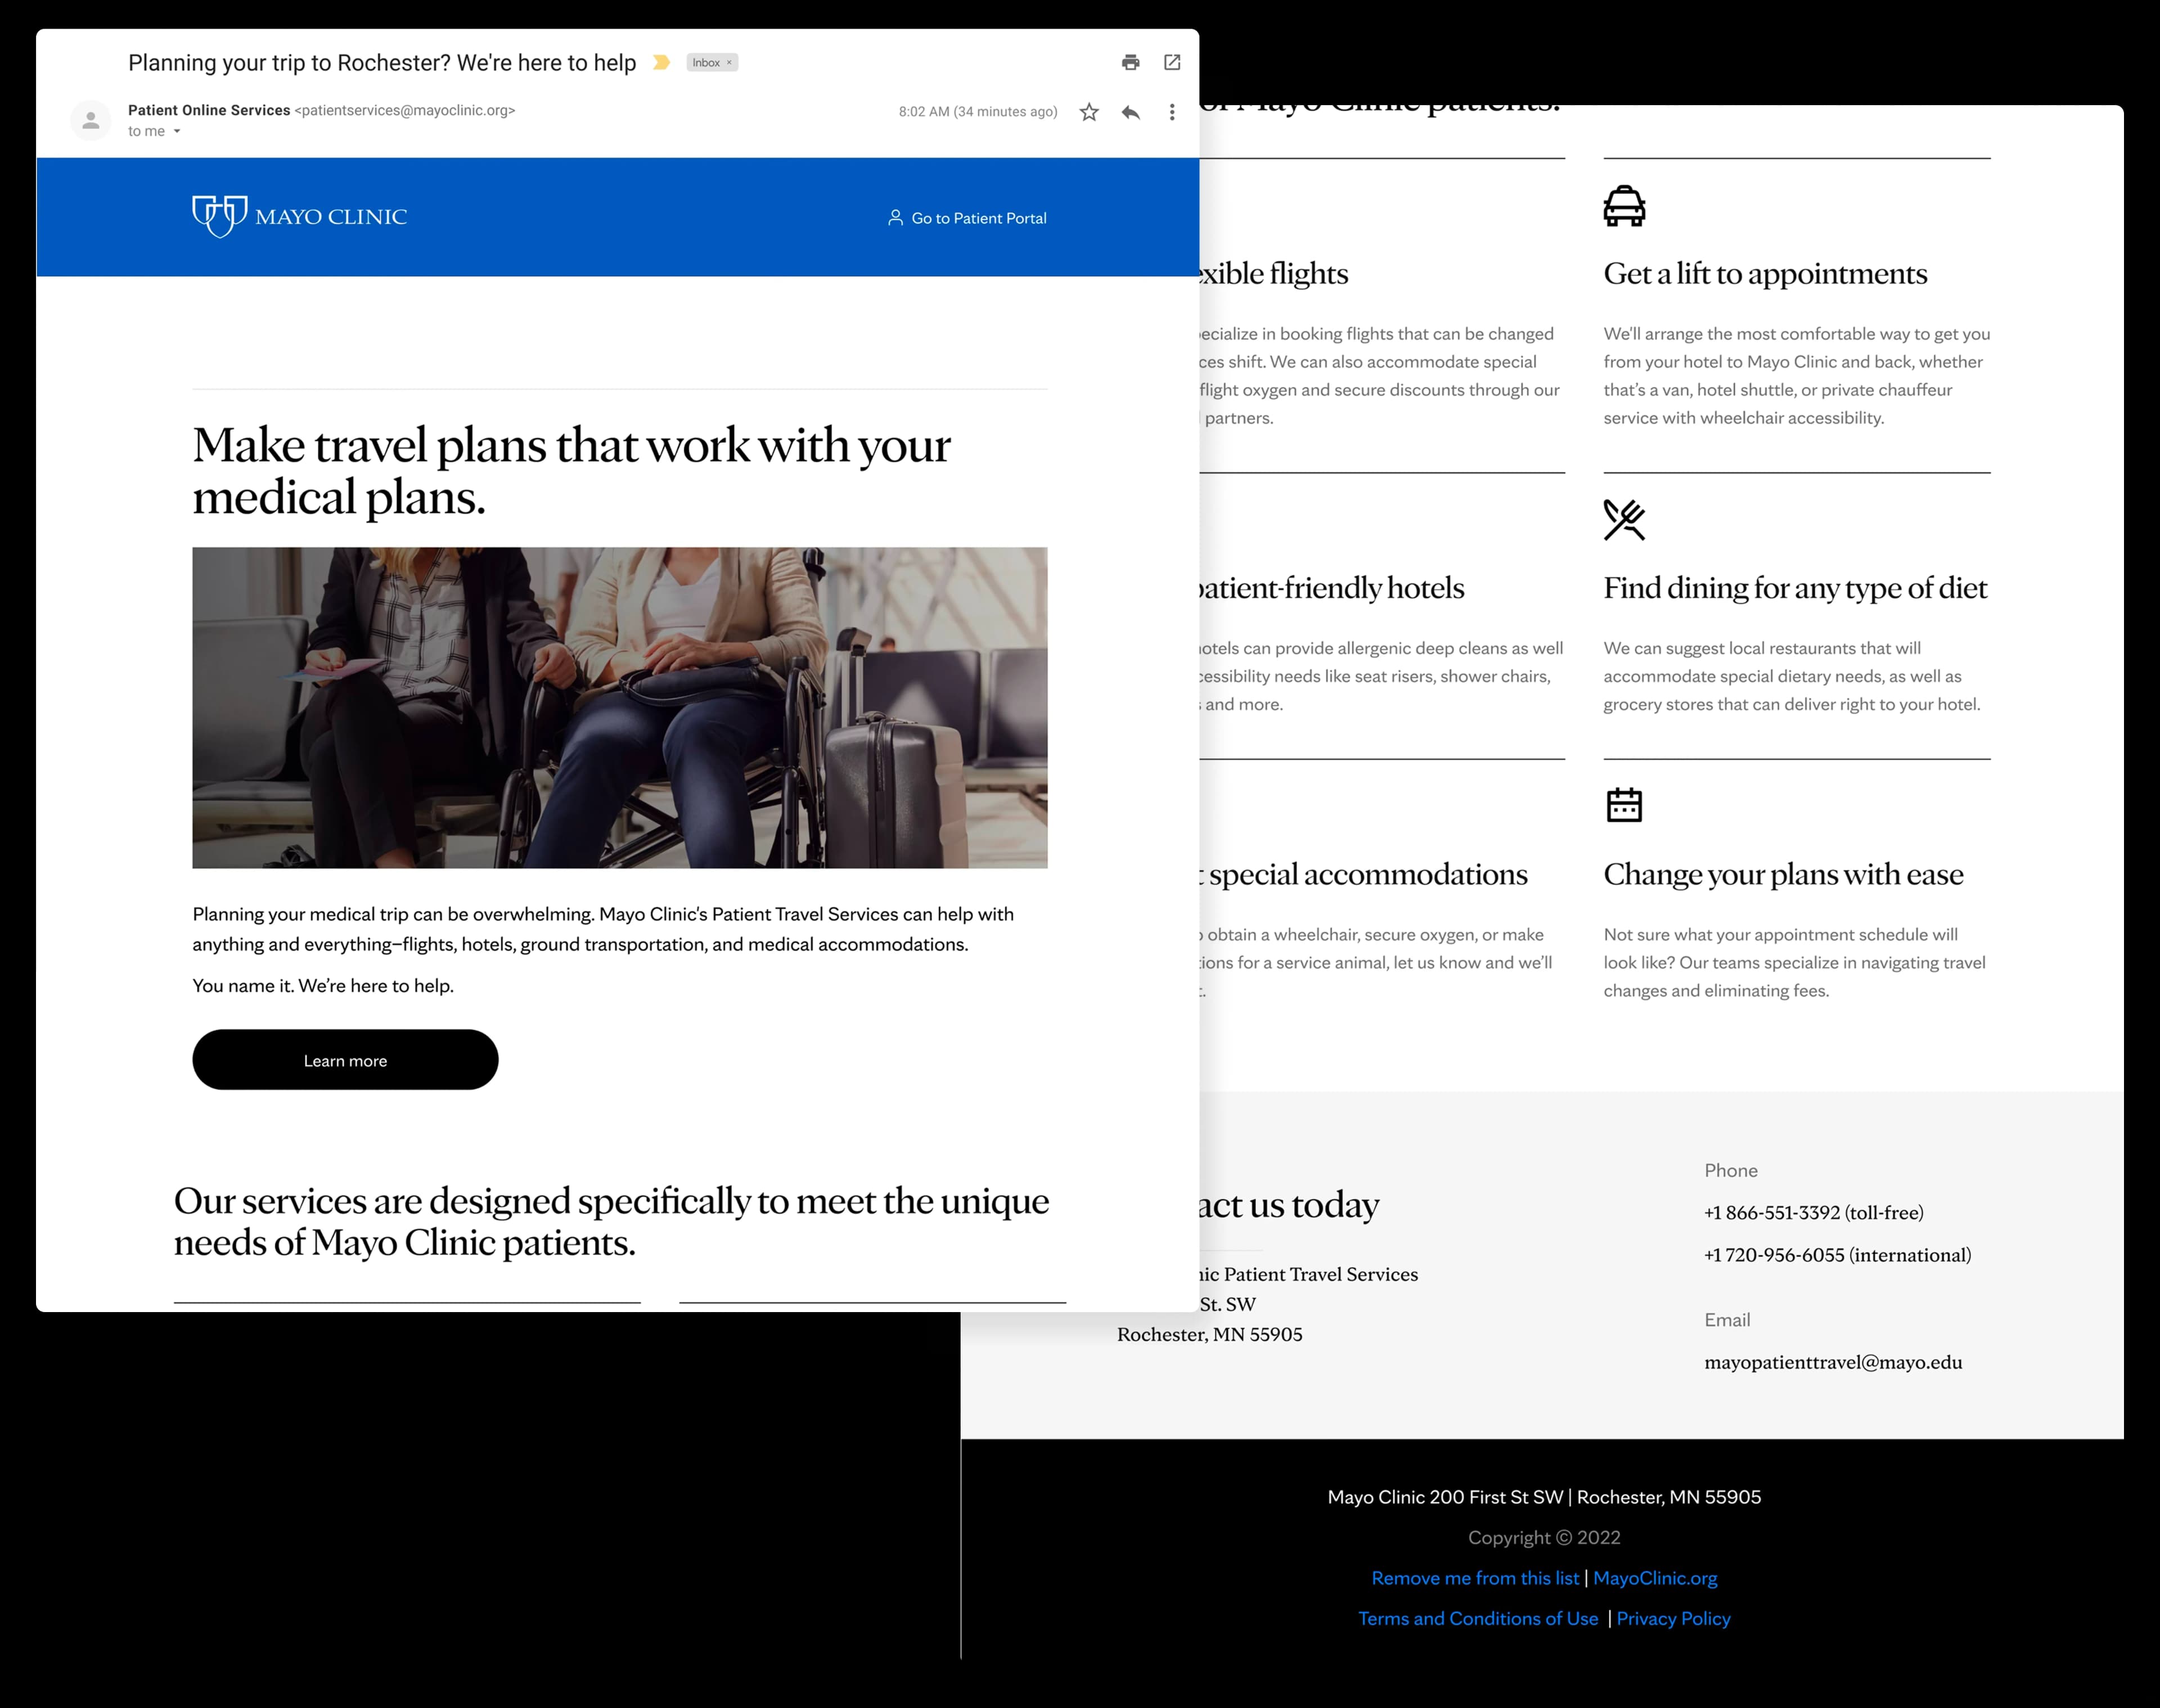Viewport: 2160px width, 1708px height.
Task: Click the email subject line about Rochester
Action: 382,63
